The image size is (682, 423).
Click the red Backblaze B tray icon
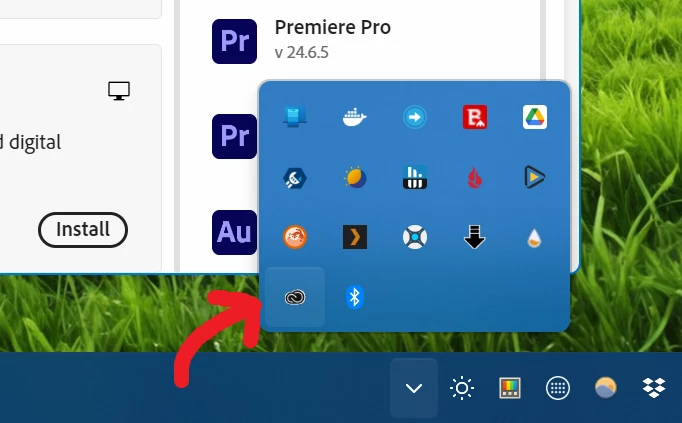coord(475,117)
